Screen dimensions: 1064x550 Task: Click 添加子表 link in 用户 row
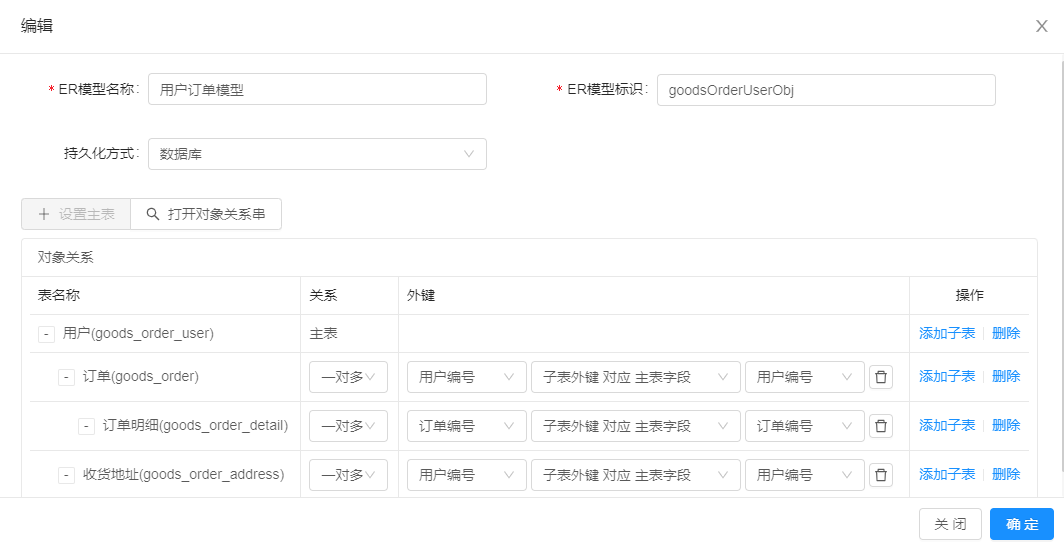[x=947, y=333]
